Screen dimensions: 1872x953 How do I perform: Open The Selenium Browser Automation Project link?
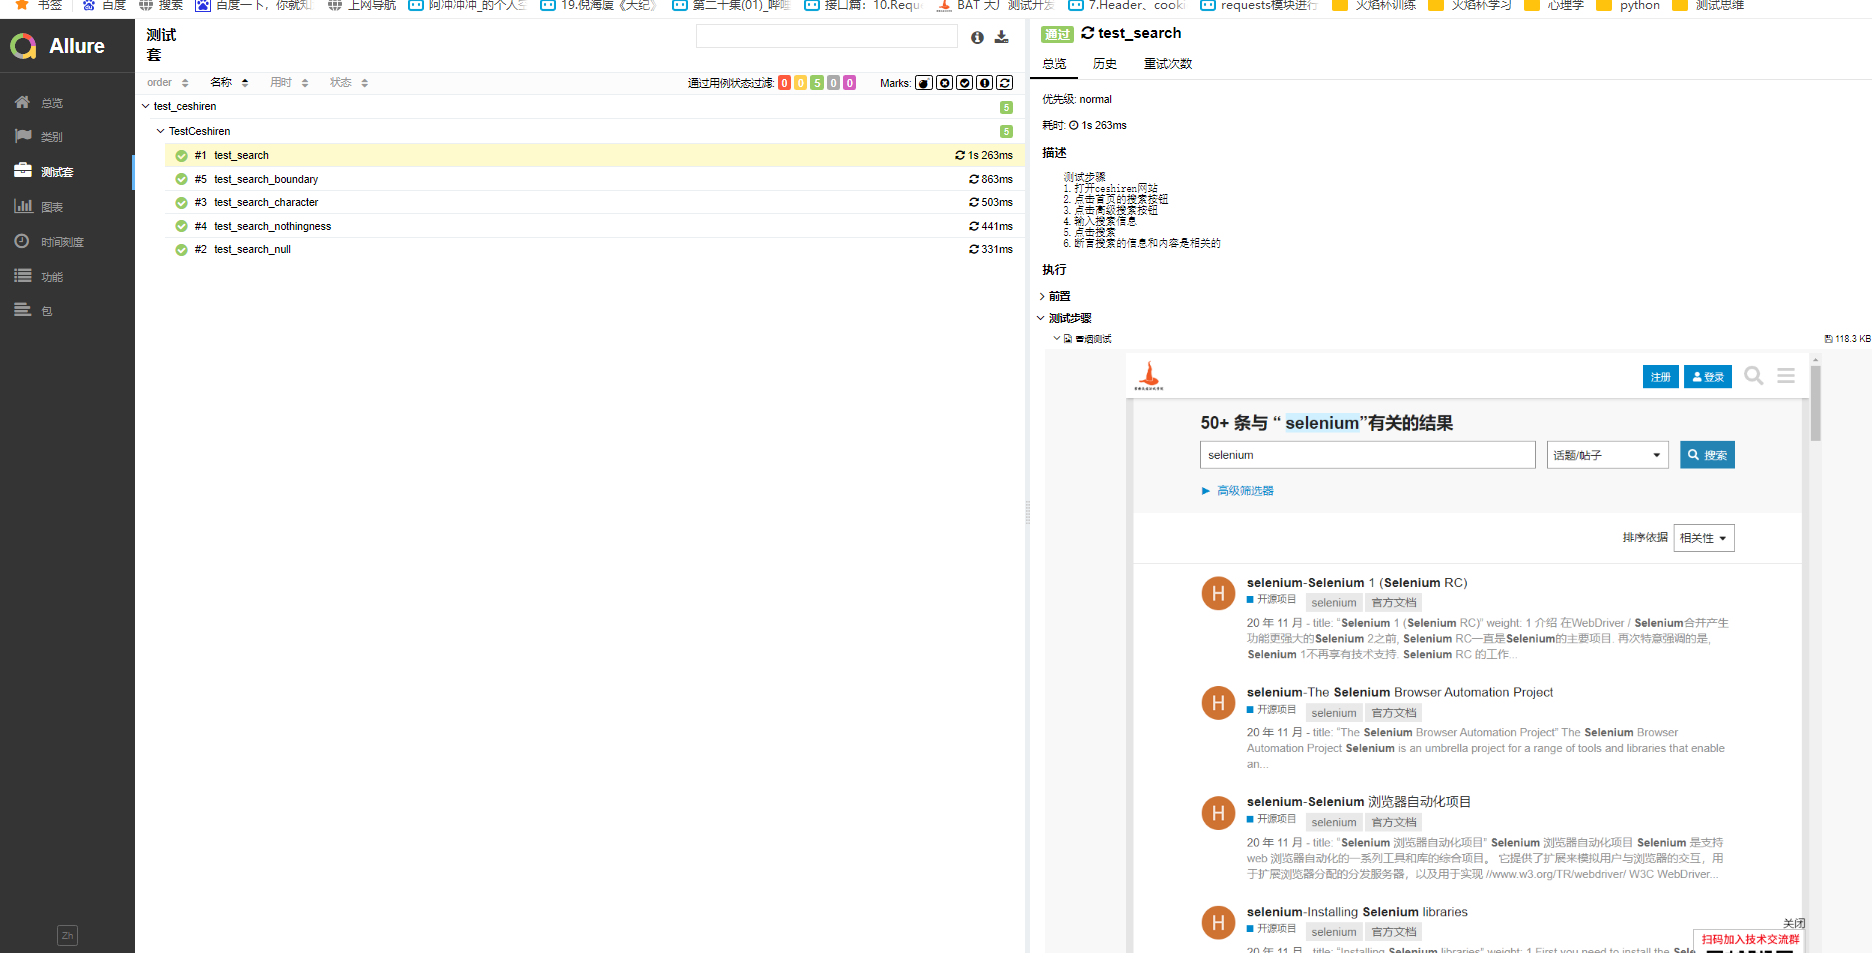(1400, 692)
